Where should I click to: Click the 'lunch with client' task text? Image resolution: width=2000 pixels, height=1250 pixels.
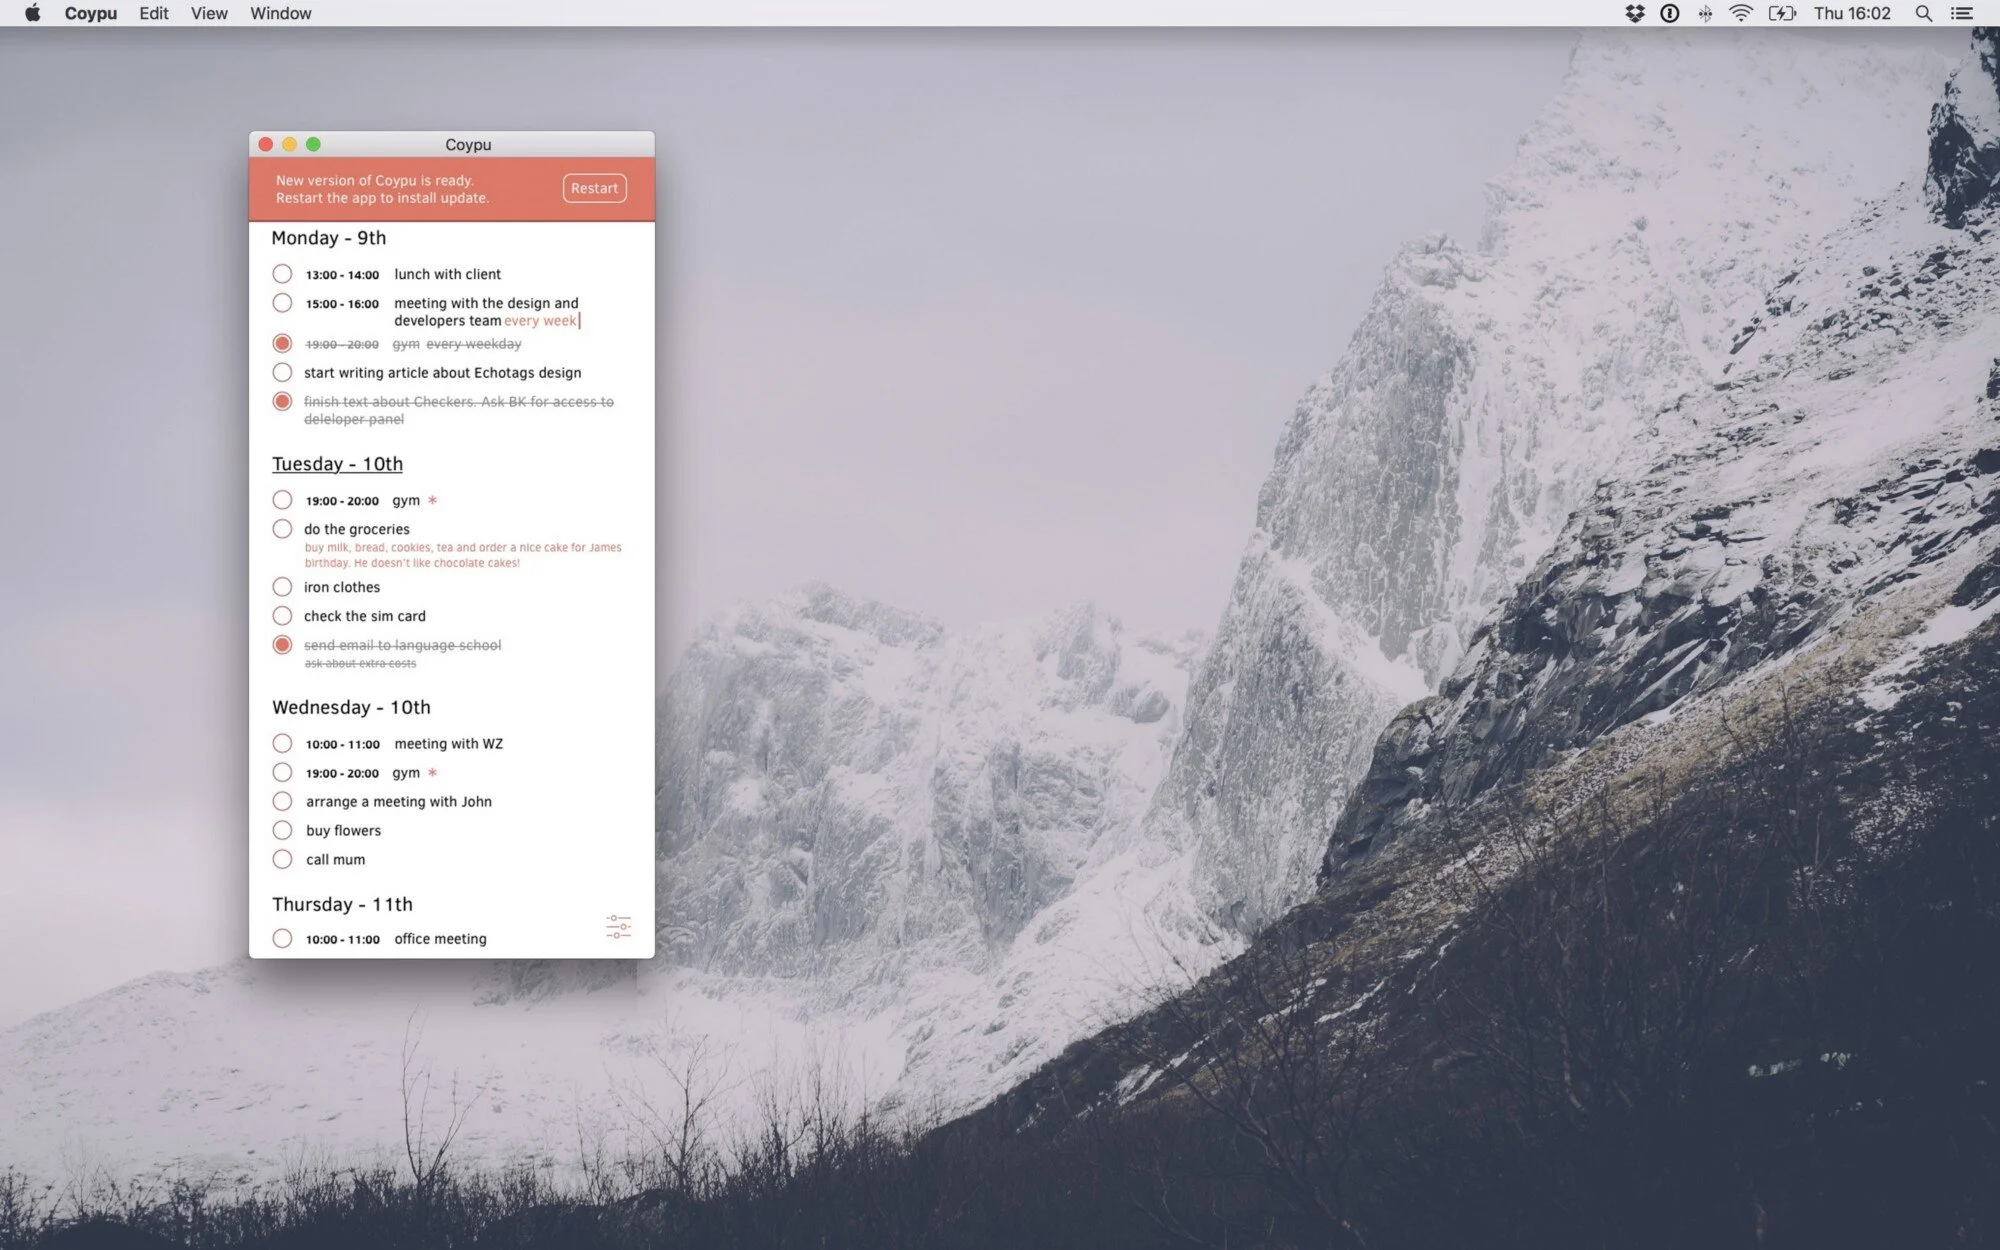(x=448, y=274)
